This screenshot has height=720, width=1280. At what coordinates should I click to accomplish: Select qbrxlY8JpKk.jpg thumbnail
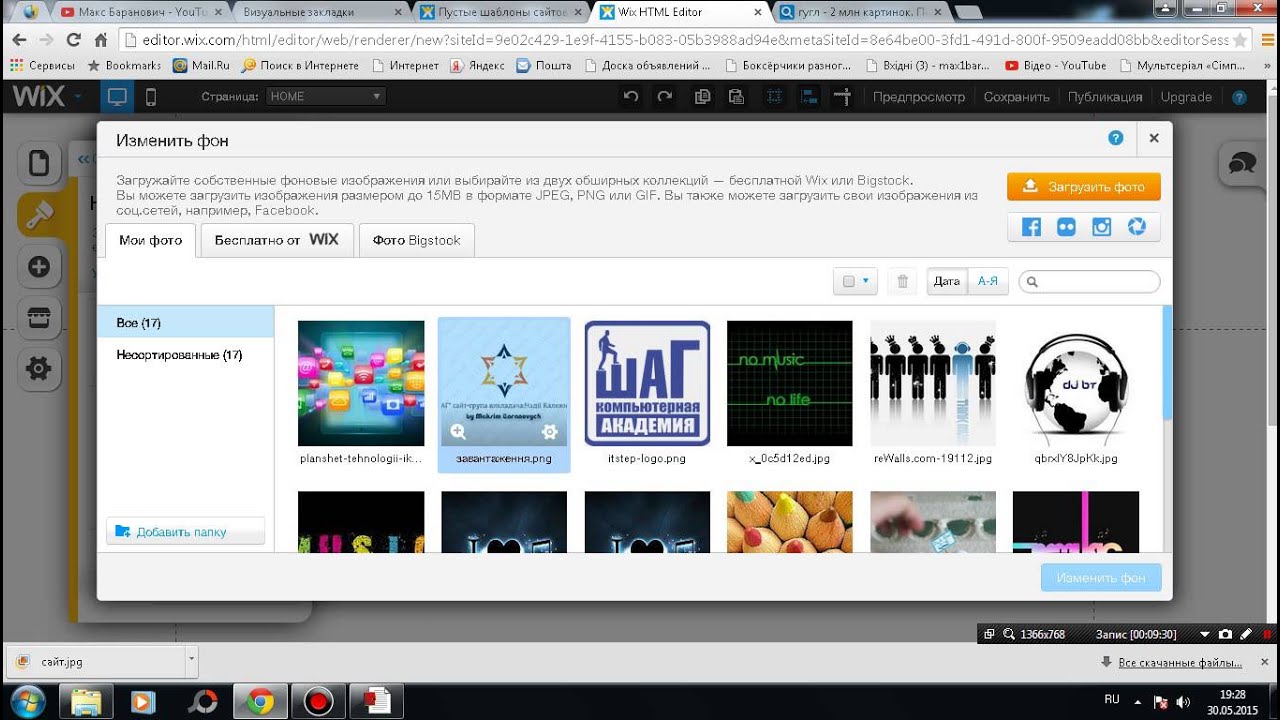[1076, 383]
